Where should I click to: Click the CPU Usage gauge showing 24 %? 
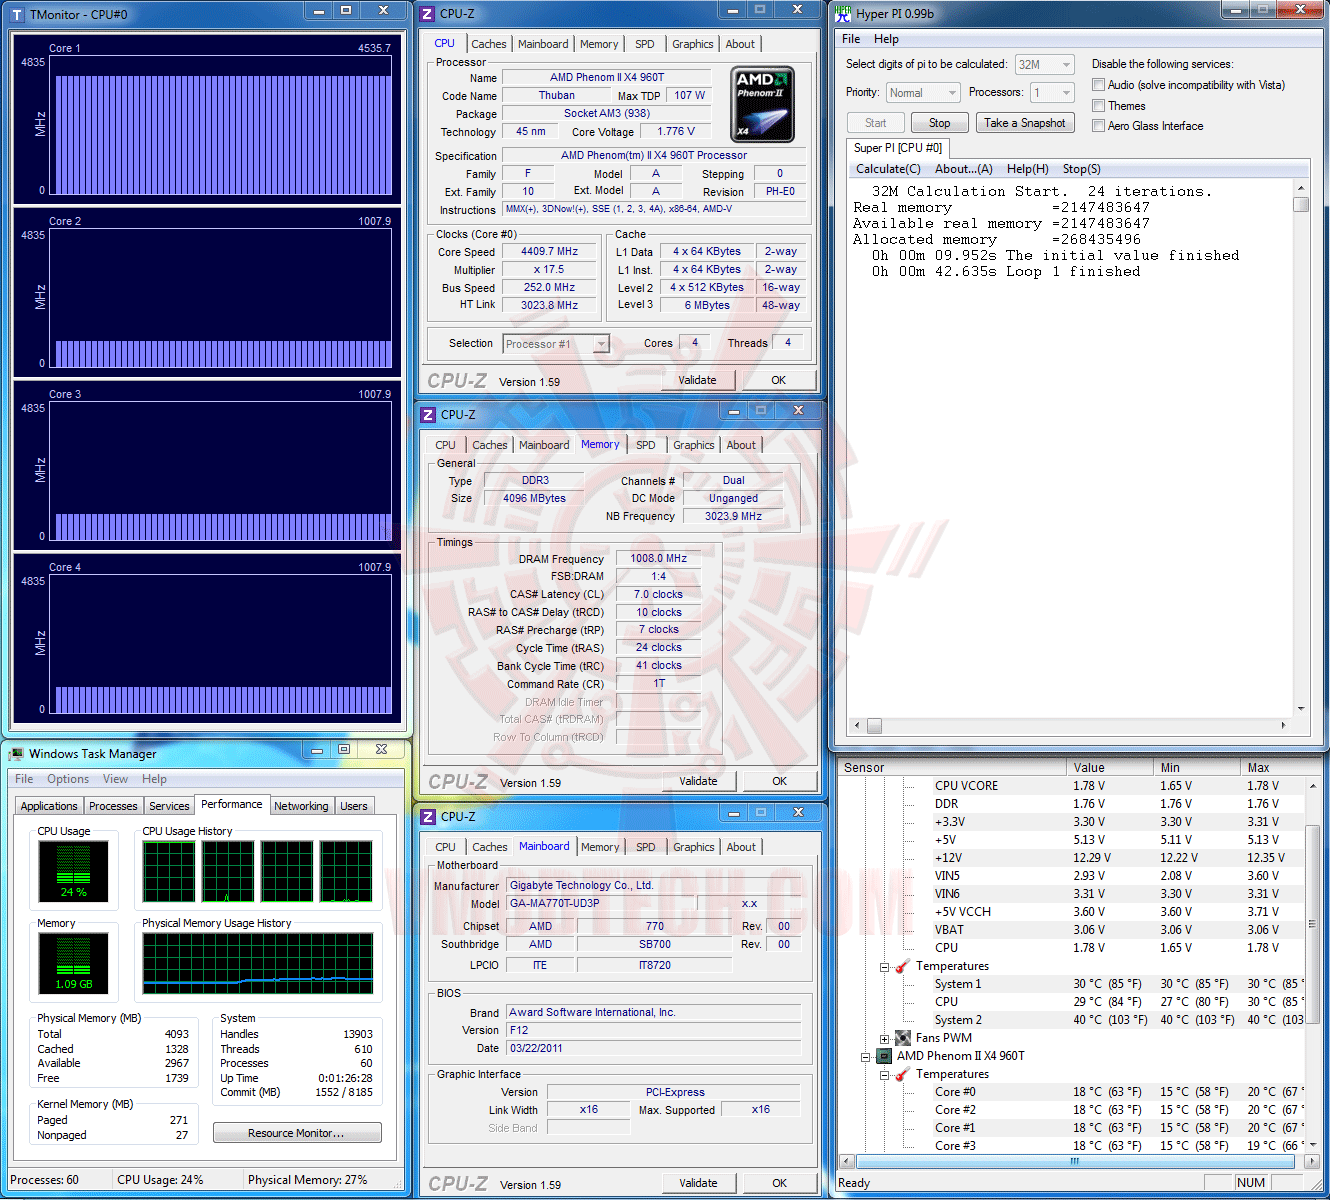[x=73, y=871]
